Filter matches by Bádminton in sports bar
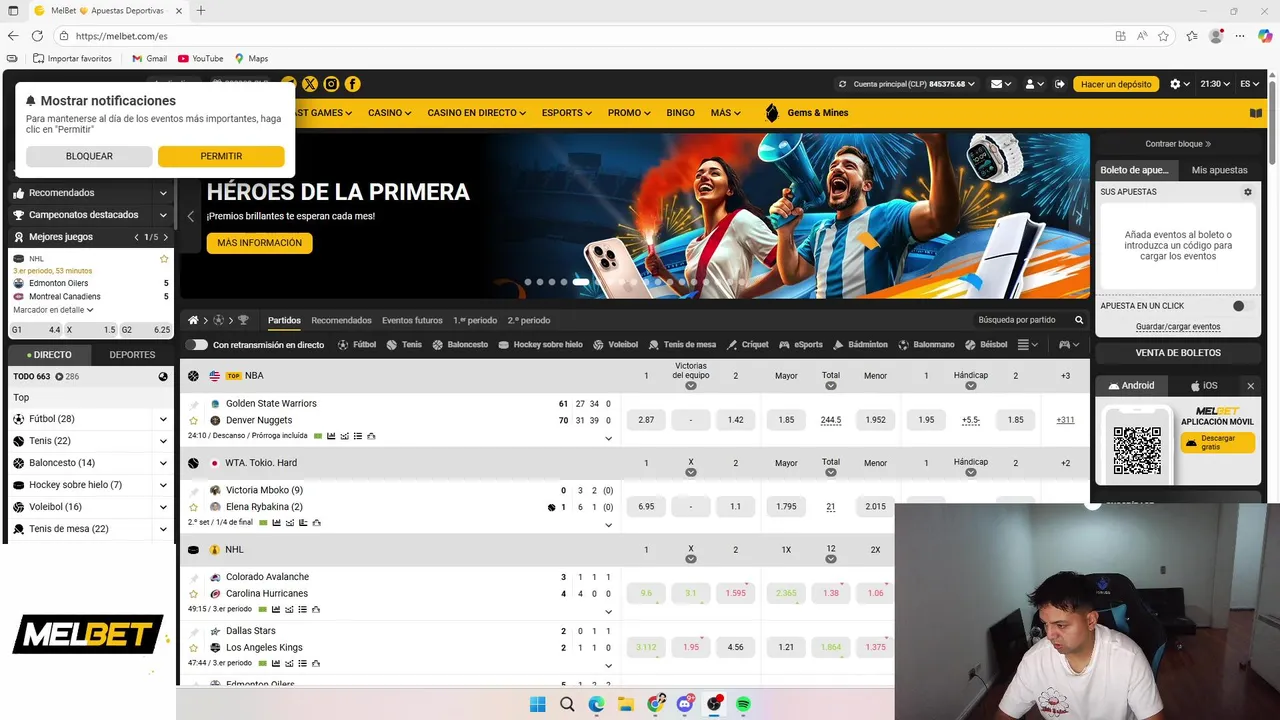The width and height of the screenshot is (1280, 720). click(x=860, y=344)
